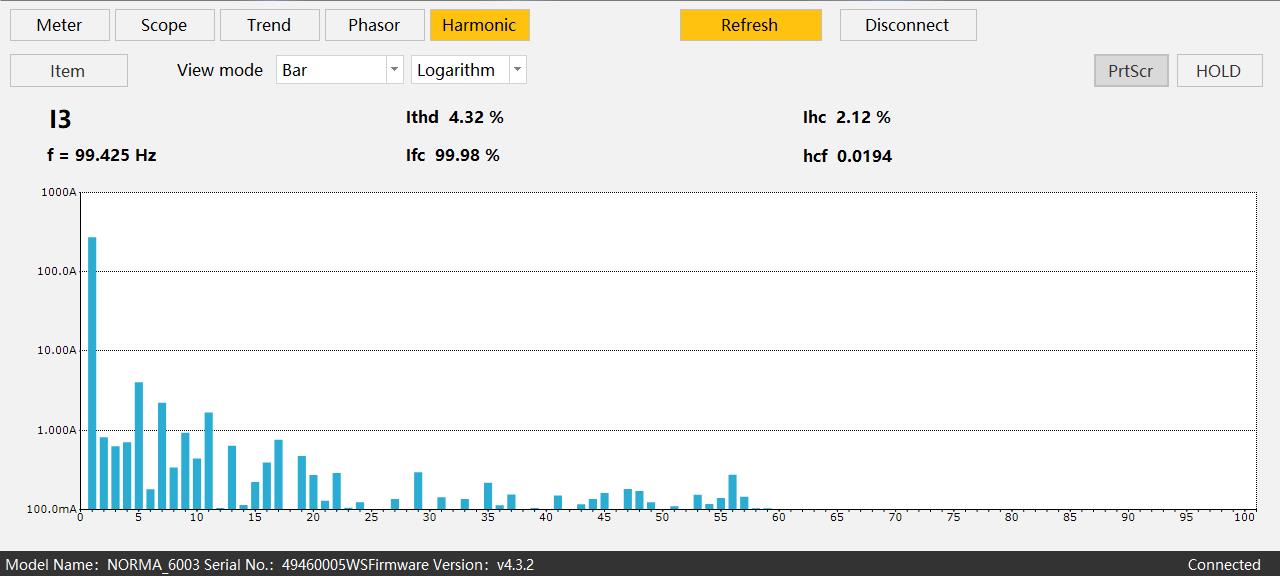Viewport: 1280px width, 576px height.
Task: Select the Trend tab
Action: (269, 25)
